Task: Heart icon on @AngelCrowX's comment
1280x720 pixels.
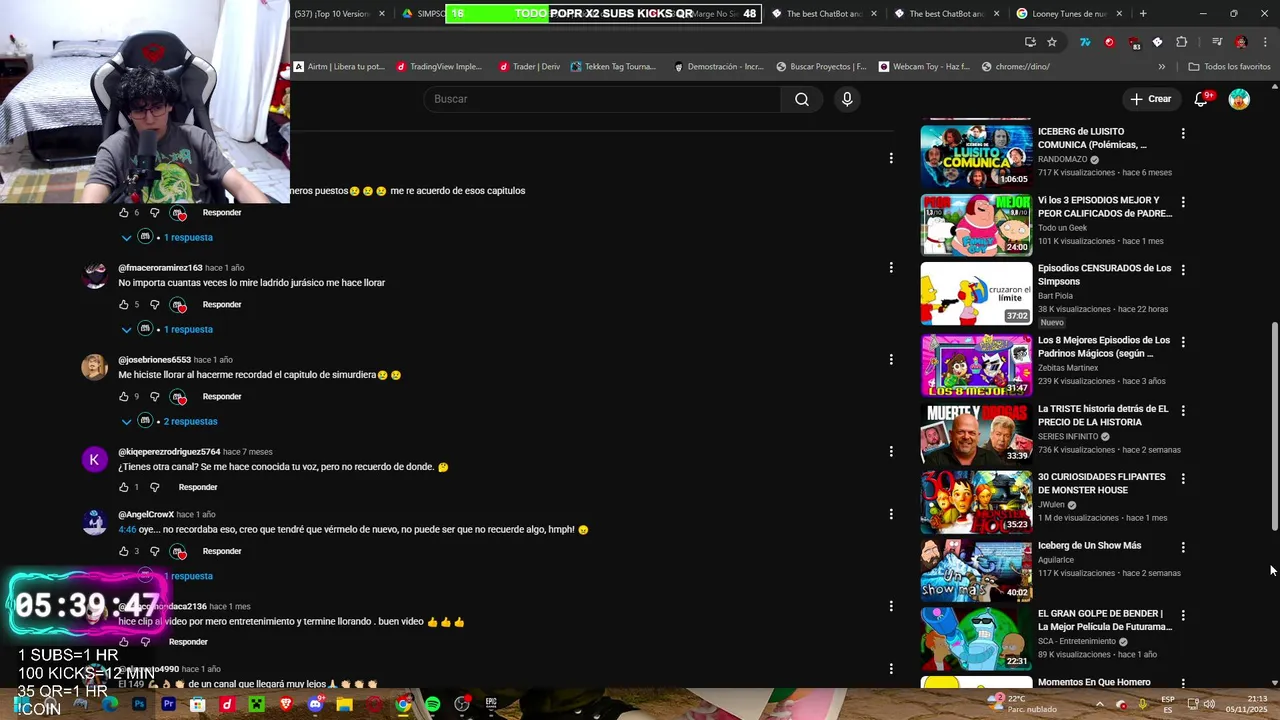Action: tap(178, 552)
